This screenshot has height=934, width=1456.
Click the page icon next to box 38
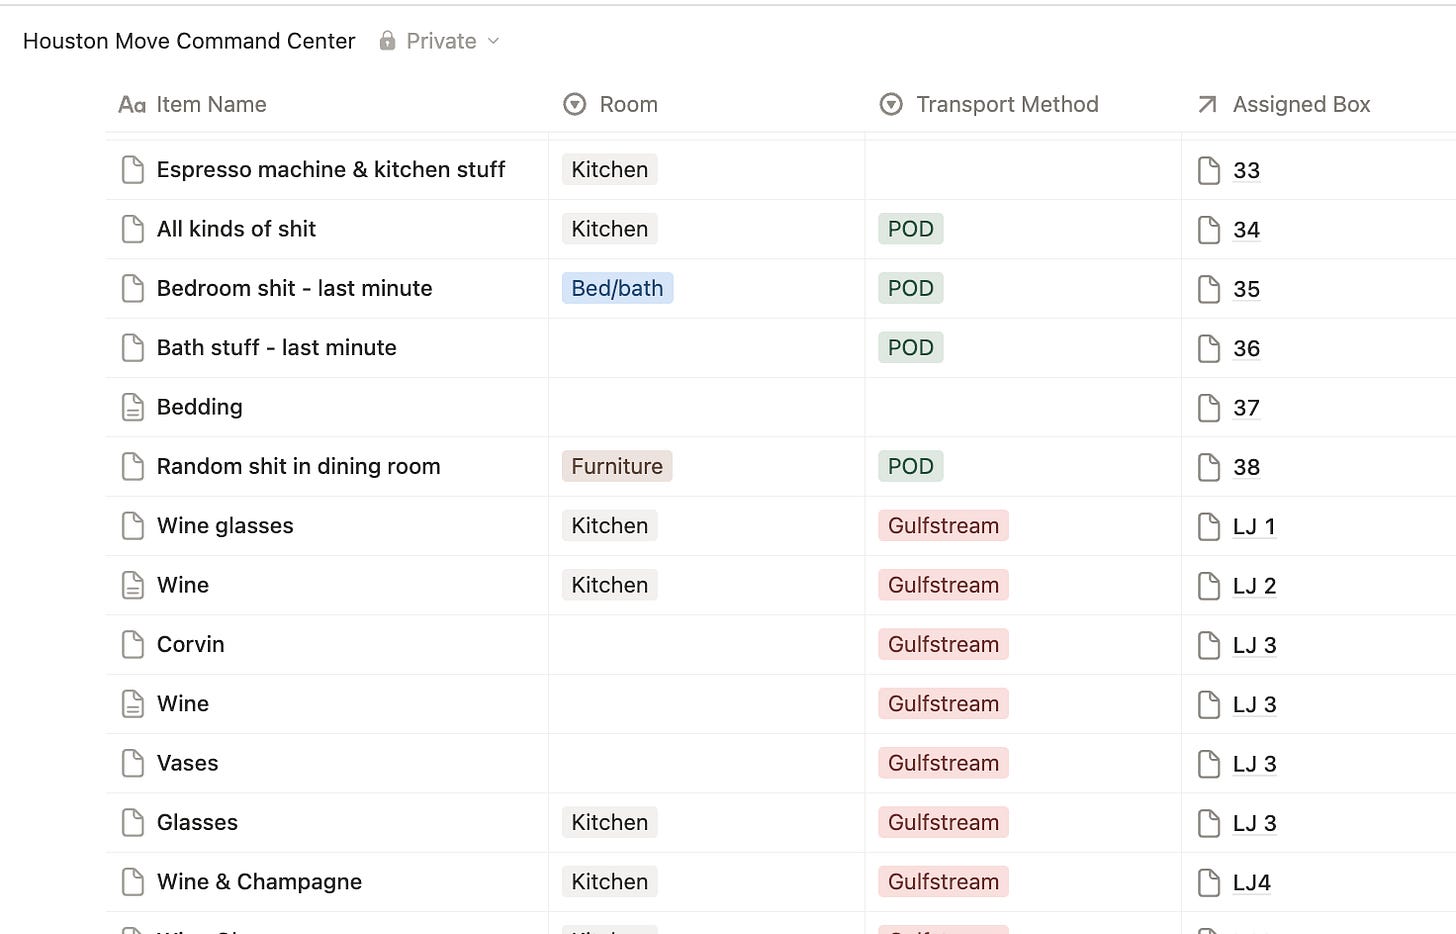pyautogui.click(x=1208, y=467)
